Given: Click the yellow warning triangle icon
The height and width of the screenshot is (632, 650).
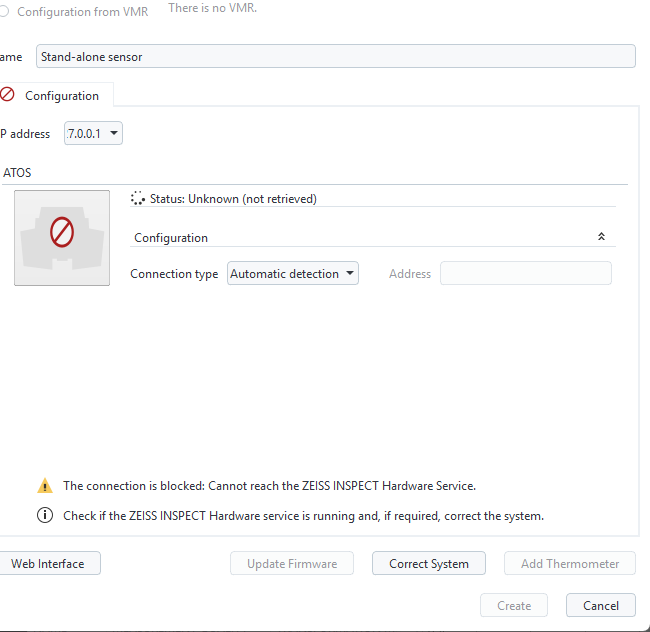Looking at the screenshot, I should pos(45,486).
